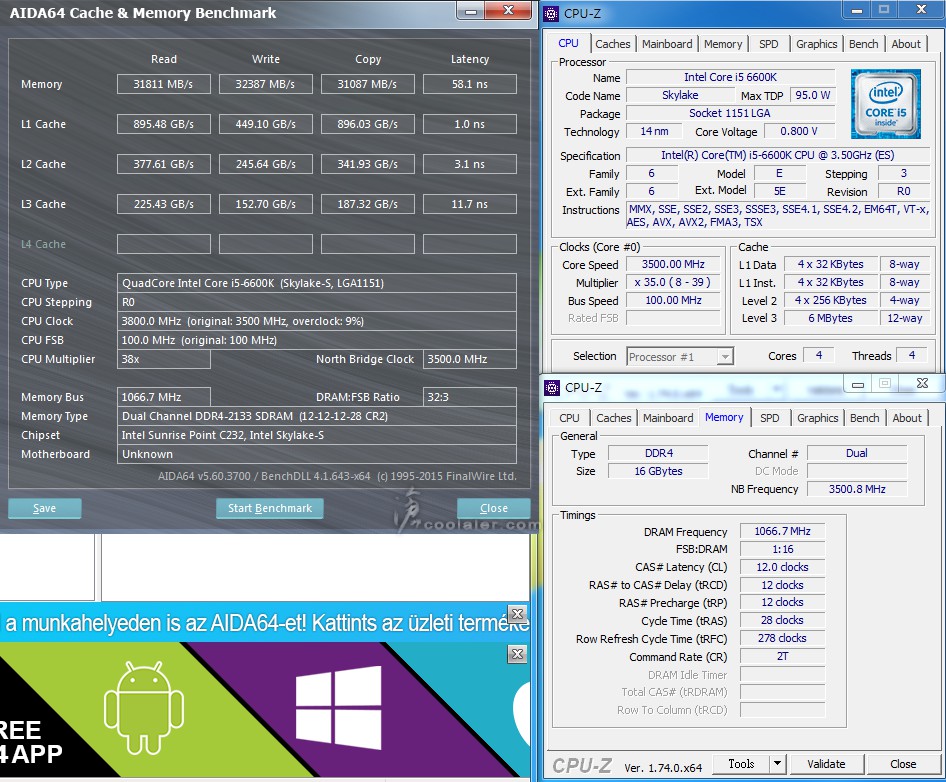Switch to CPU tab in lower CPU-Z window

(569, 418)
